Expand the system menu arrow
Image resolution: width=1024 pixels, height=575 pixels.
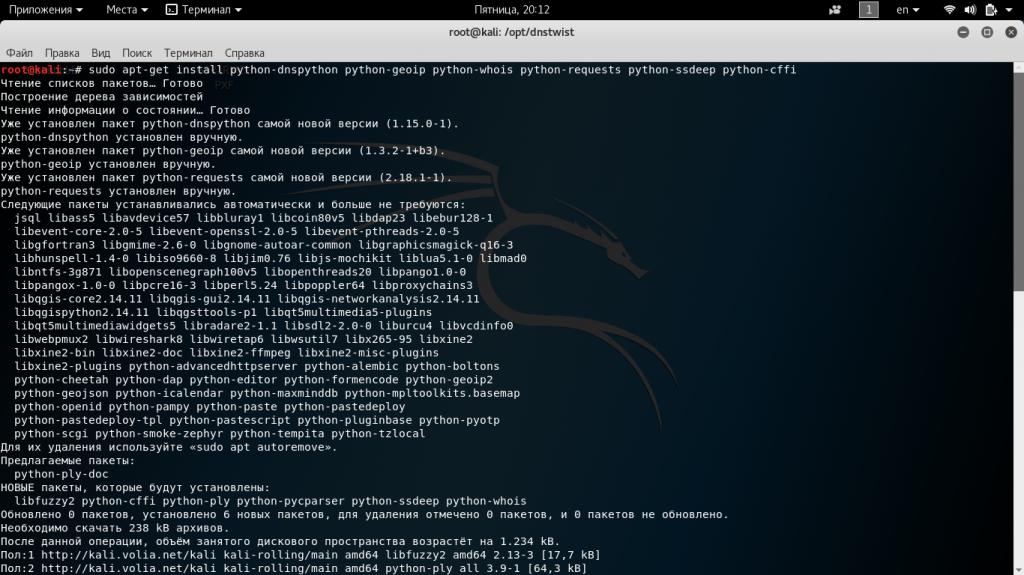1010,10
